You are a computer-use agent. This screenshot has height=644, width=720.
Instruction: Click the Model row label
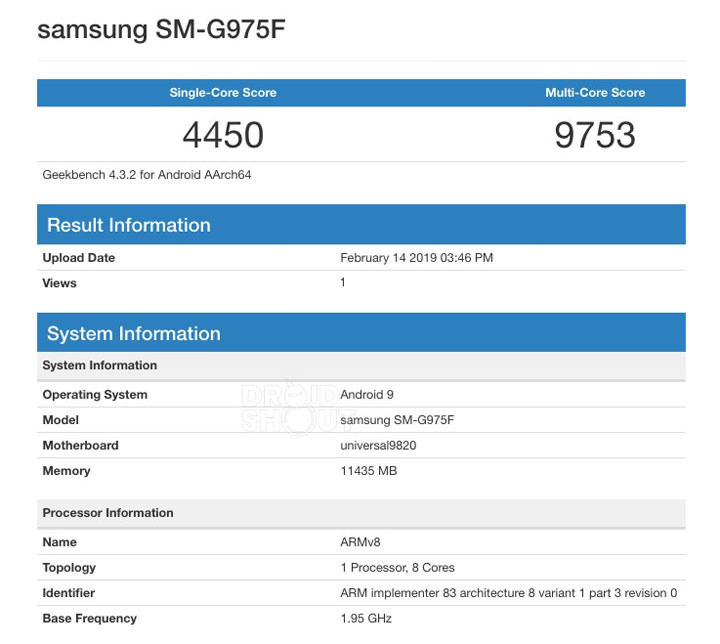click(x=61, y=420)
